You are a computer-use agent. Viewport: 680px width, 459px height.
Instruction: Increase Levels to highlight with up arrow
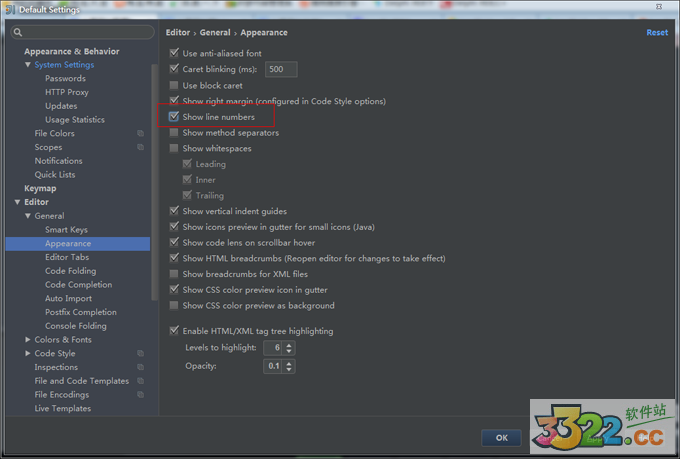(289, 344)
